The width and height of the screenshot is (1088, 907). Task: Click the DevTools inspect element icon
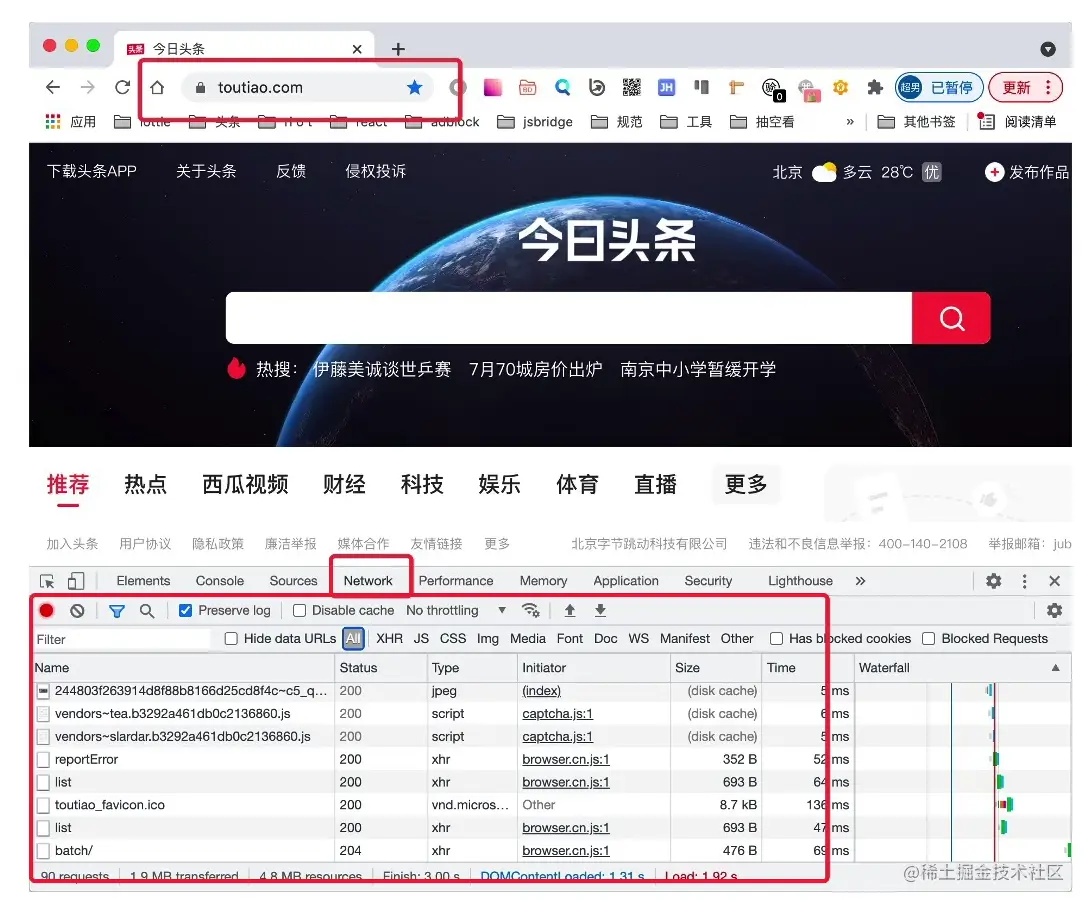(47, 582)
